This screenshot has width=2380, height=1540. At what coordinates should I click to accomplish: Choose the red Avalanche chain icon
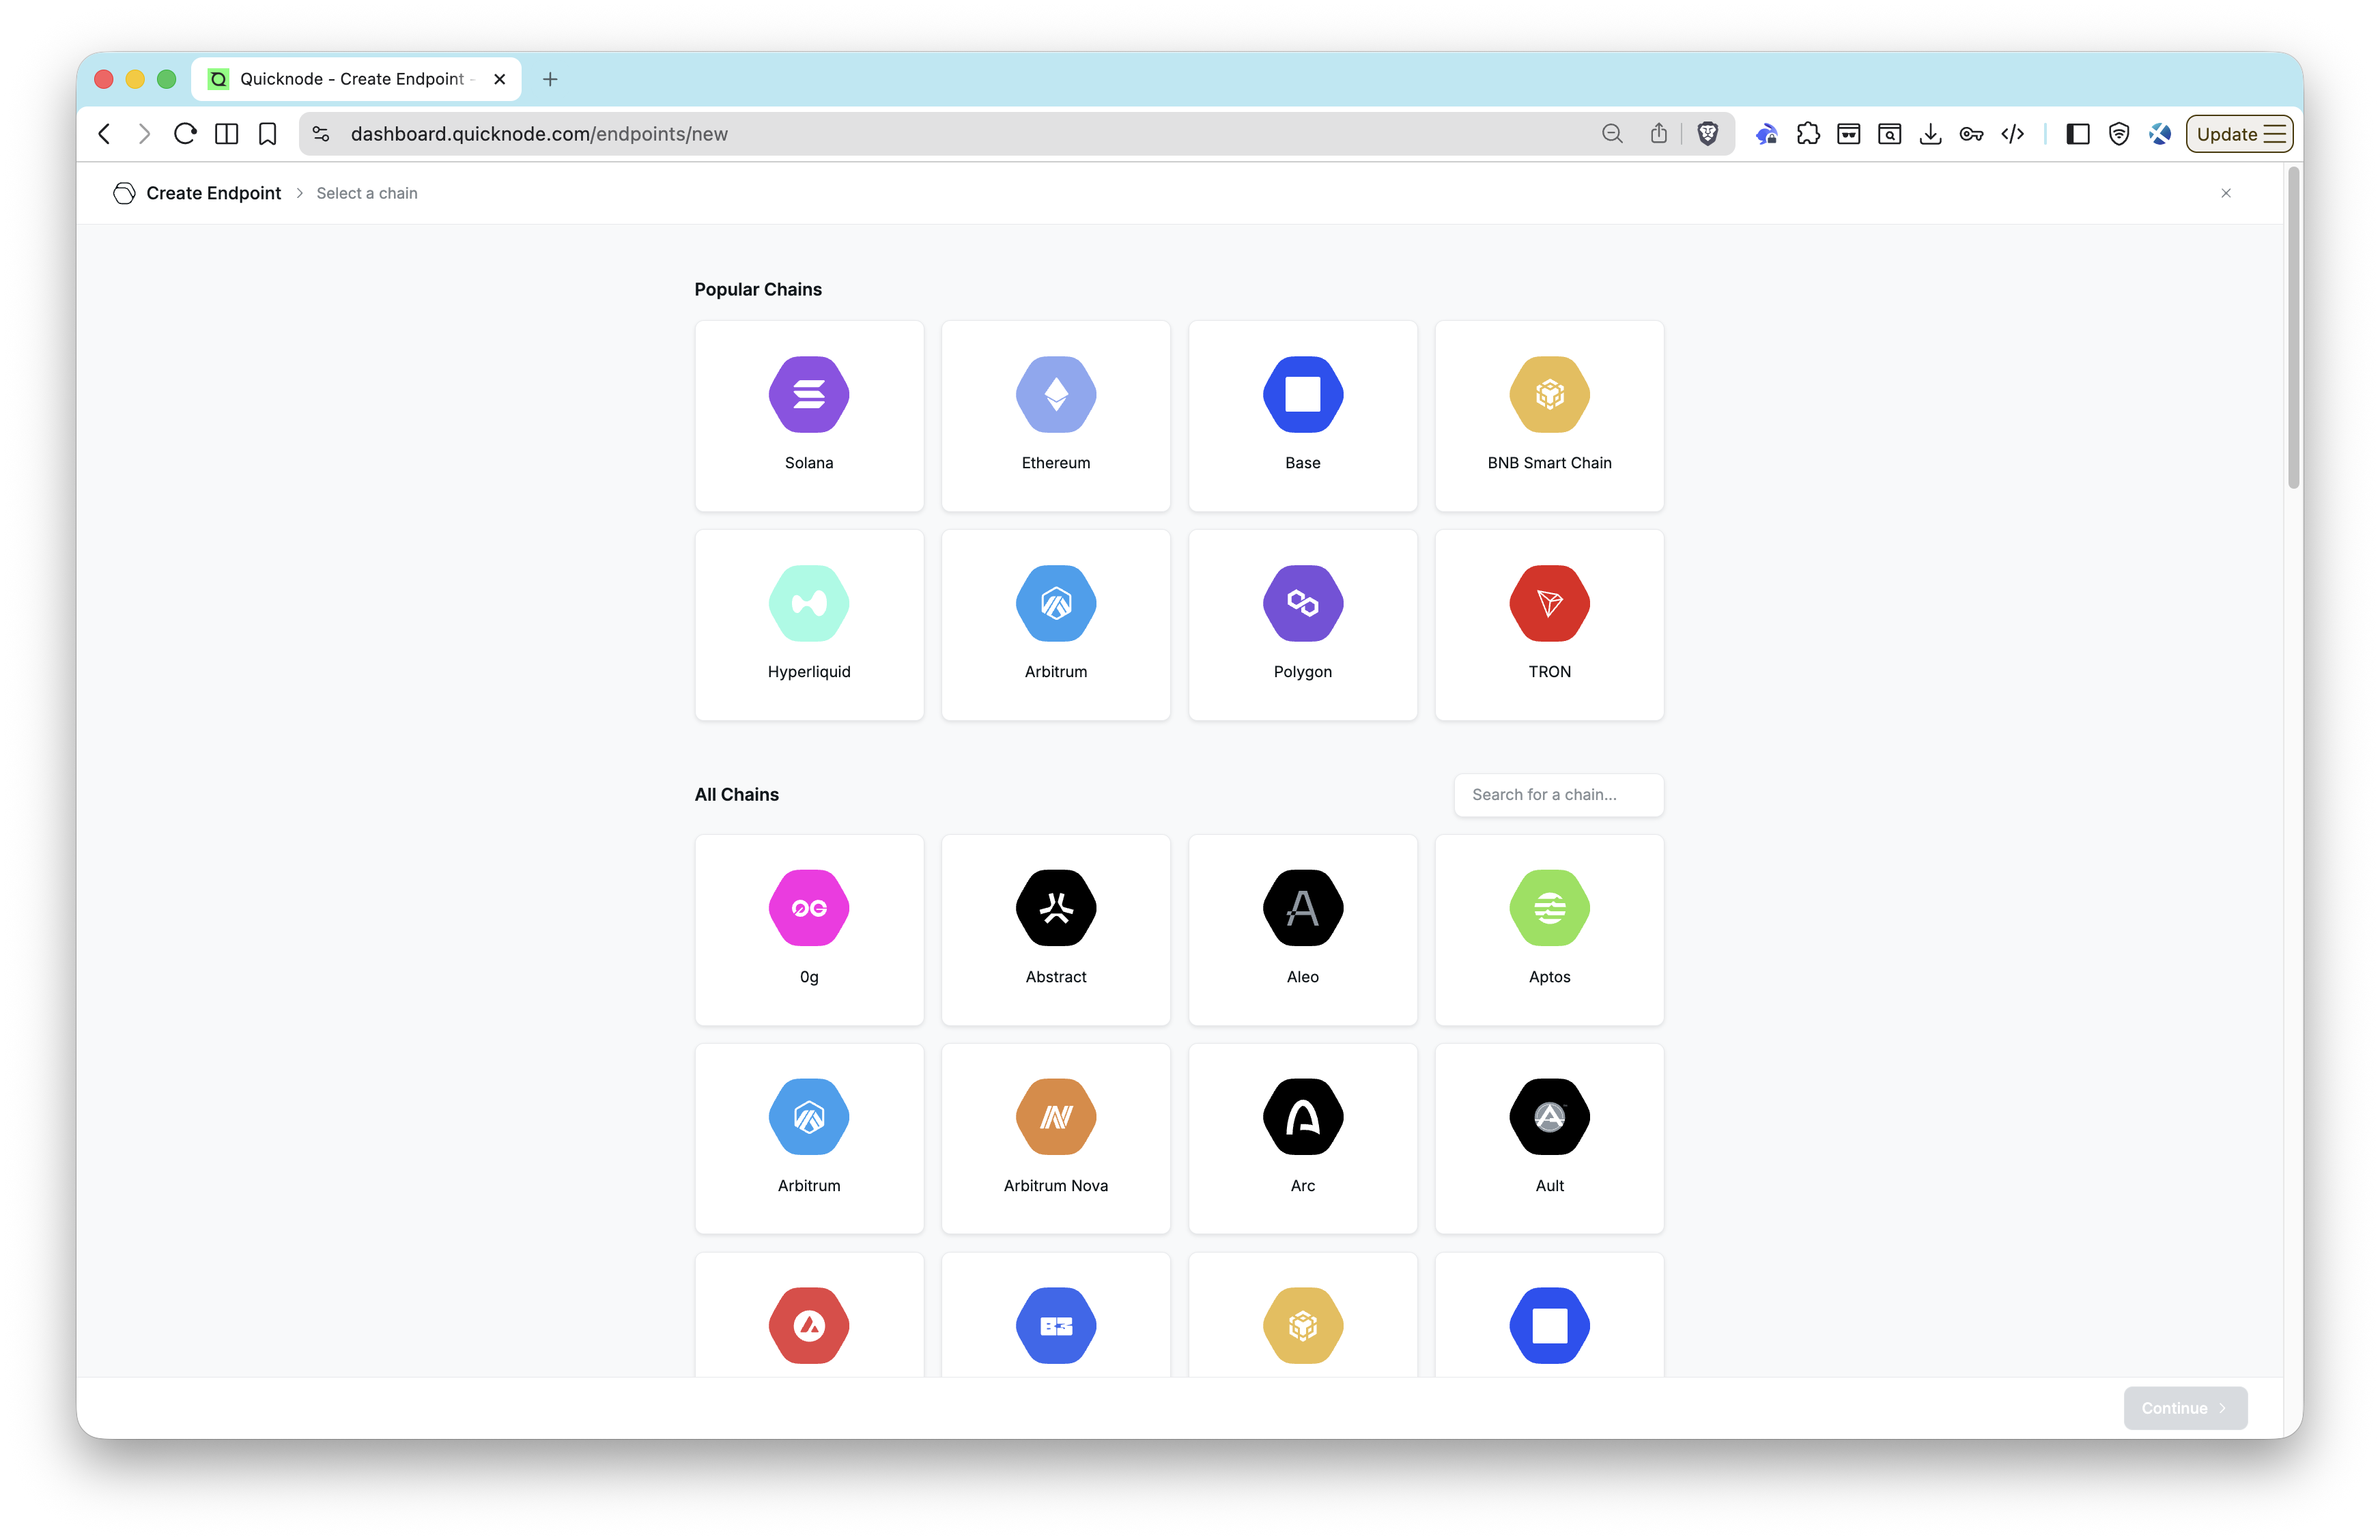[809, 1325]
